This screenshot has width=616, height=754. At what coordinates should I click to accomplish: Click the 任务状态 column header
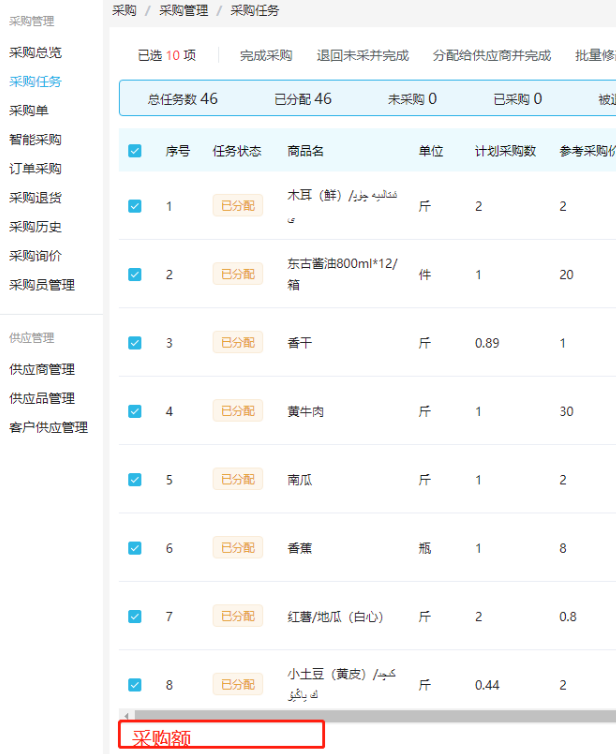click(237, 151)
